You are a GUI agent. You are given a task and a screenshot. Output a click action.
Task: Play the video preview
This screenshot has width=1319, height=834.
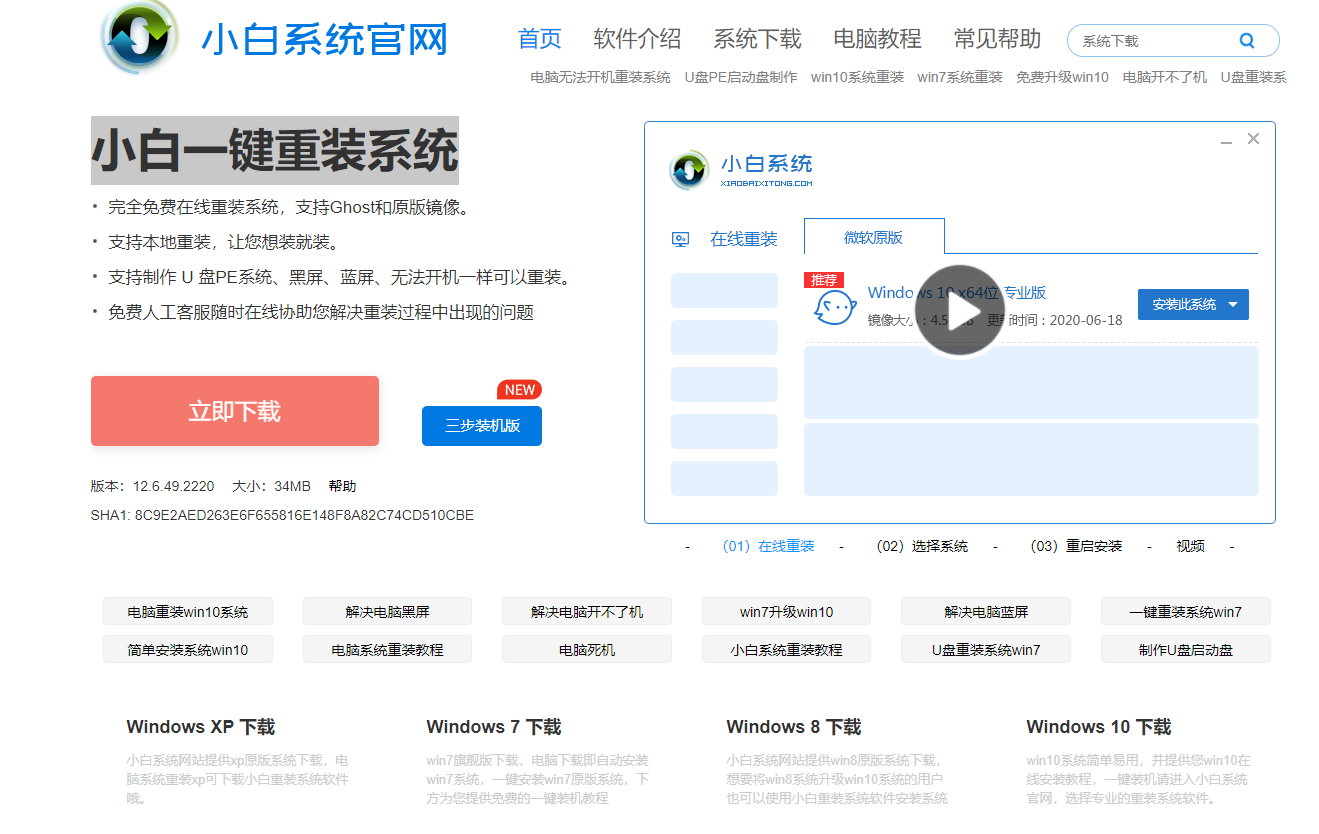point(959,310)
